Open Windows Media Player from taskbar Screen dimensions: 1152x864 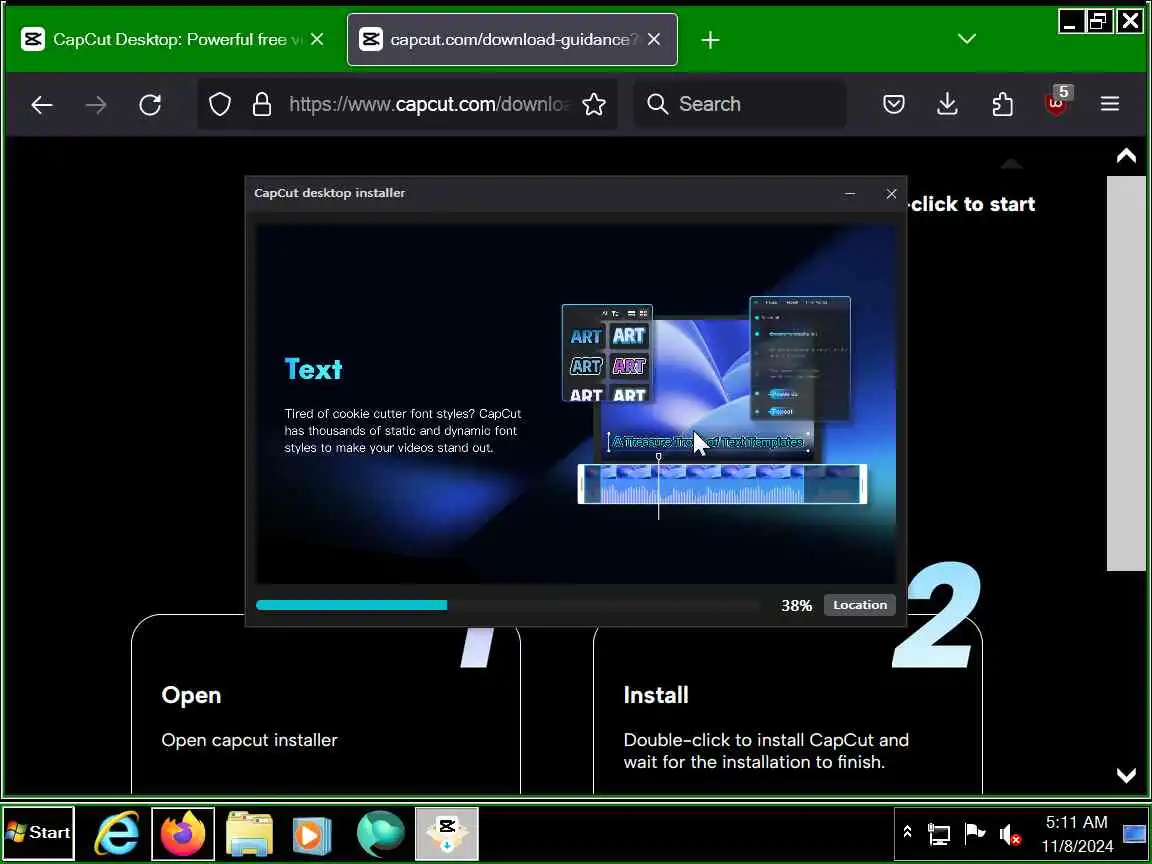point(312,835)
